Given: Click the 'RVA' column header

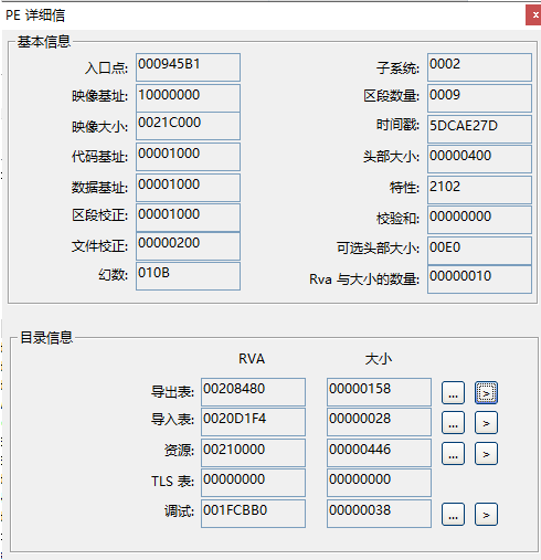Looking at the screenshot, I should [x=252, y=359].
